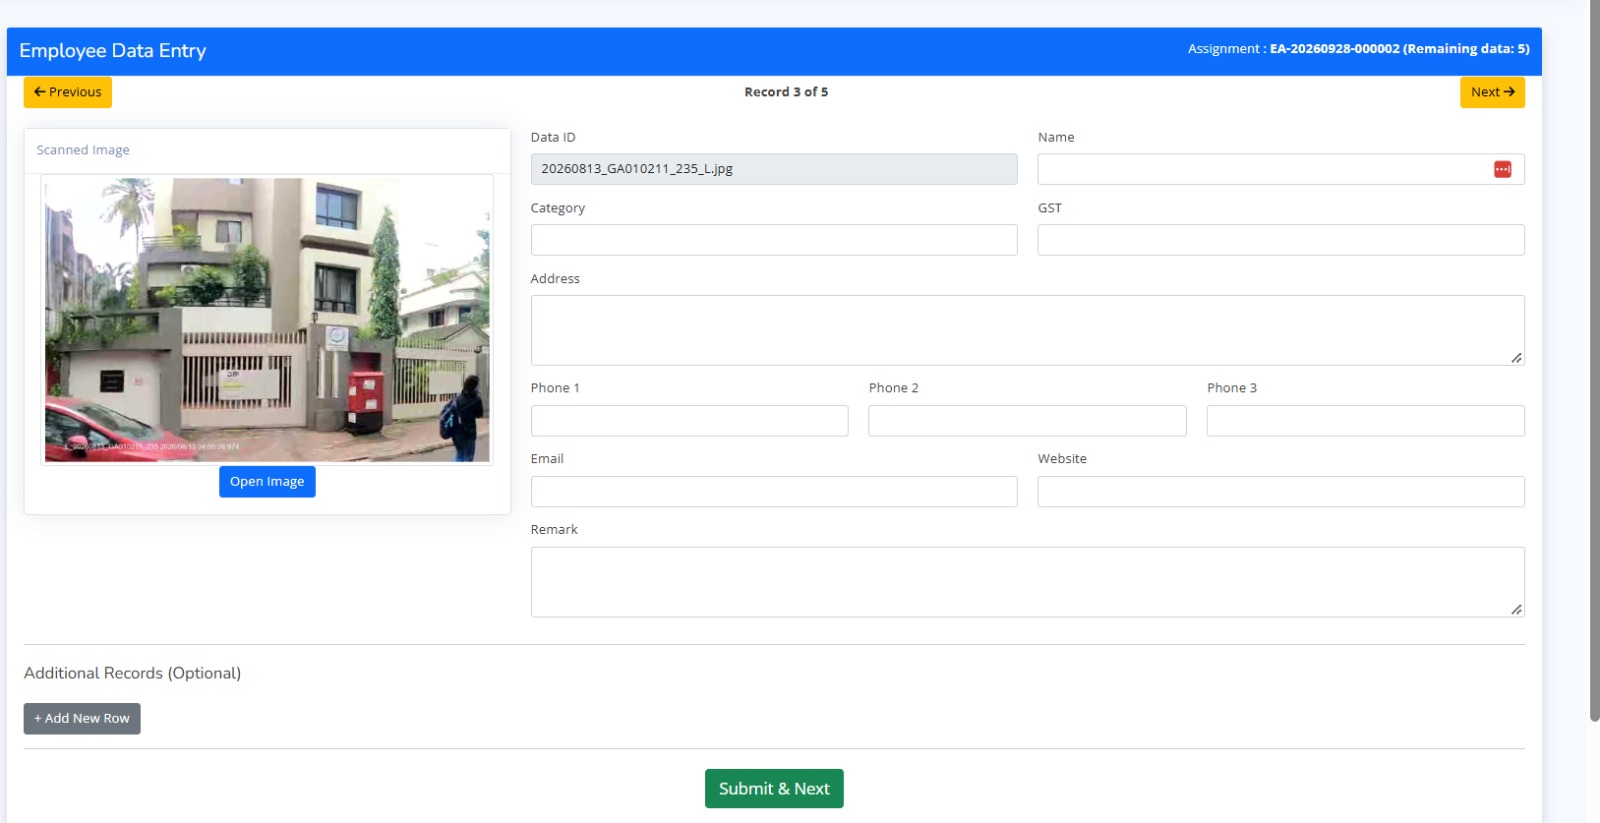Focus the Name input field

tap(1281, 169)
